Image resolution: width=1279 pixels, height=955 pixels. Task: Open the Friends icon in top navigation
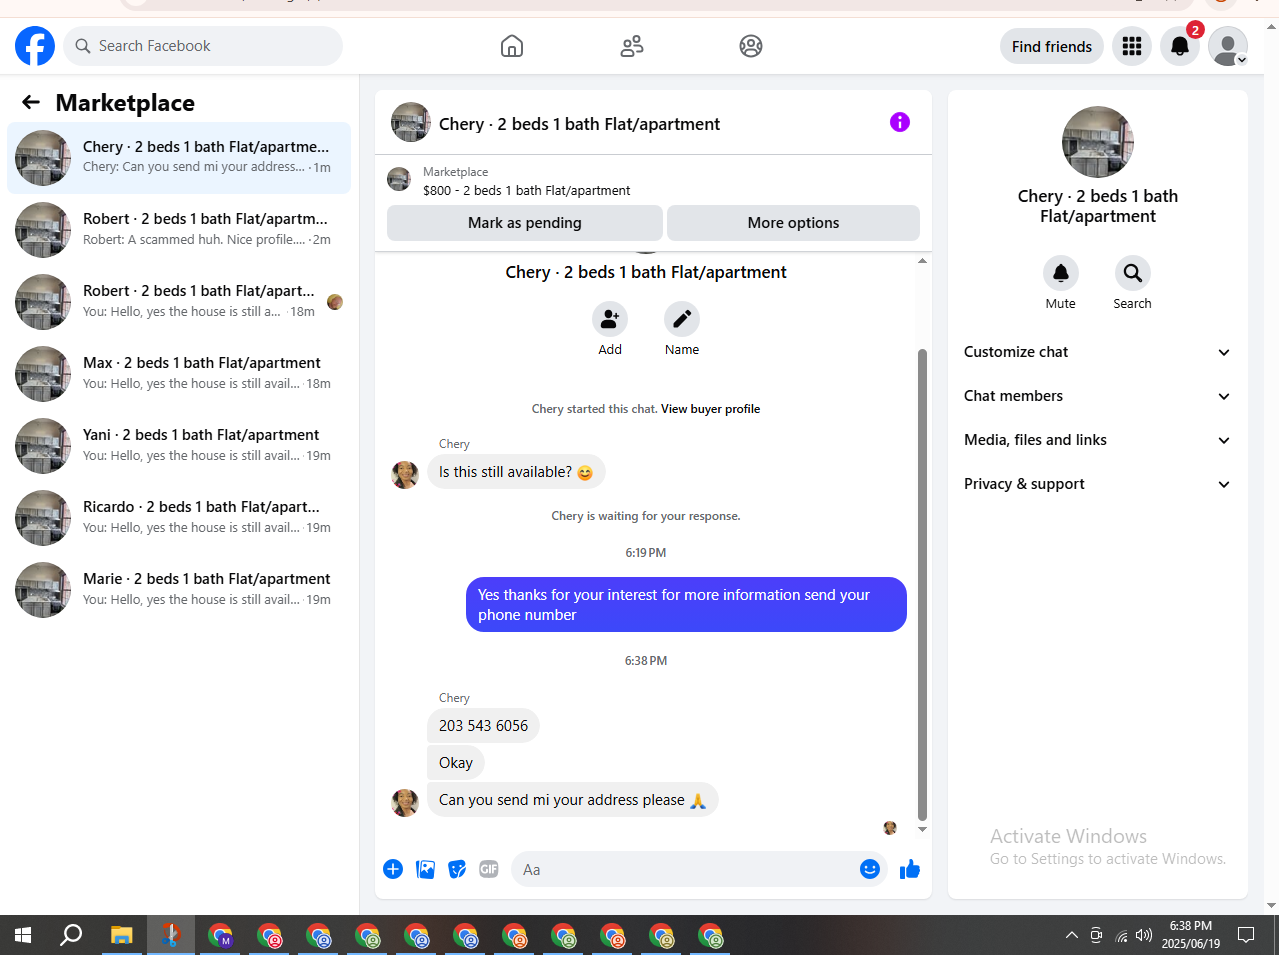tap(632, 46)
